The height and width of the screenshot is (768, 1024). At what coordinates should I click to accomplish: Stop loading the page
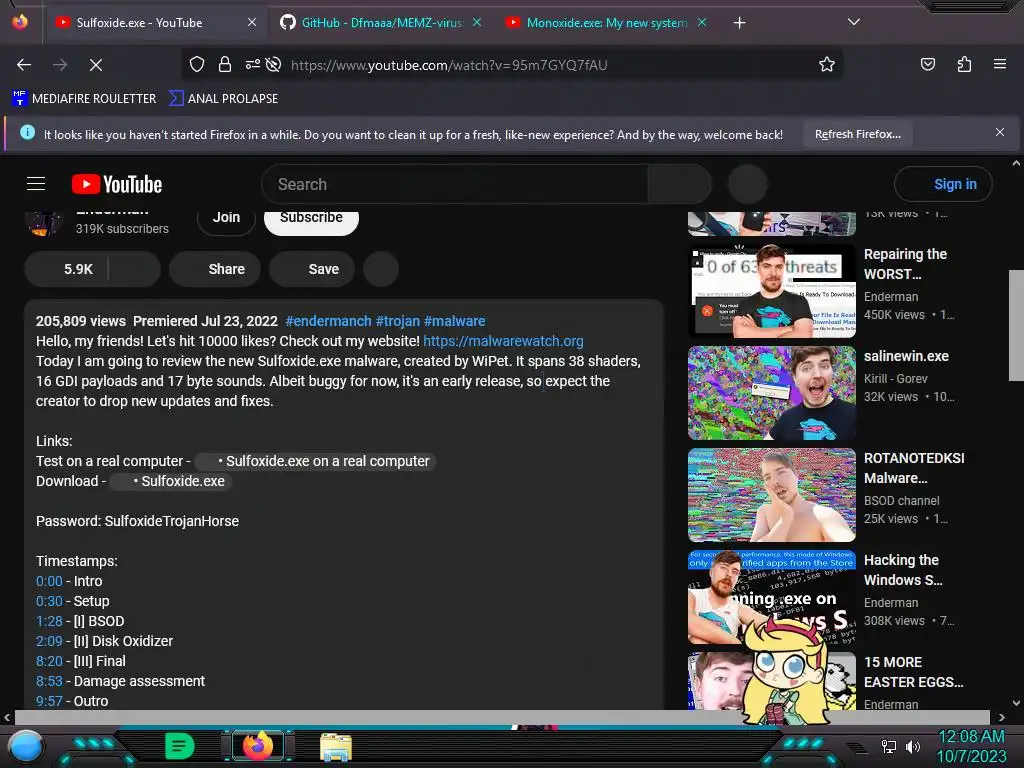tap(96, 65)
